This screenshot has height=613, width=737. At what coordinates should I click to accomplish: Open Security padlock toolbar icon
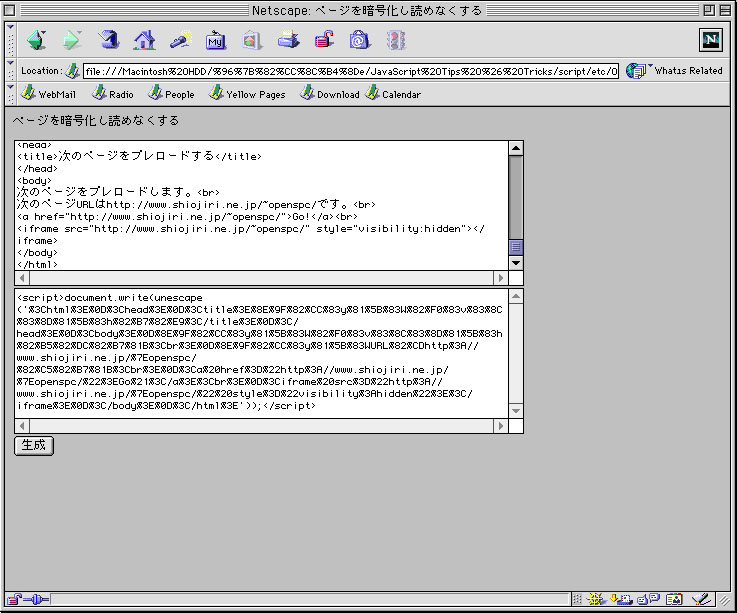(324, 40)
